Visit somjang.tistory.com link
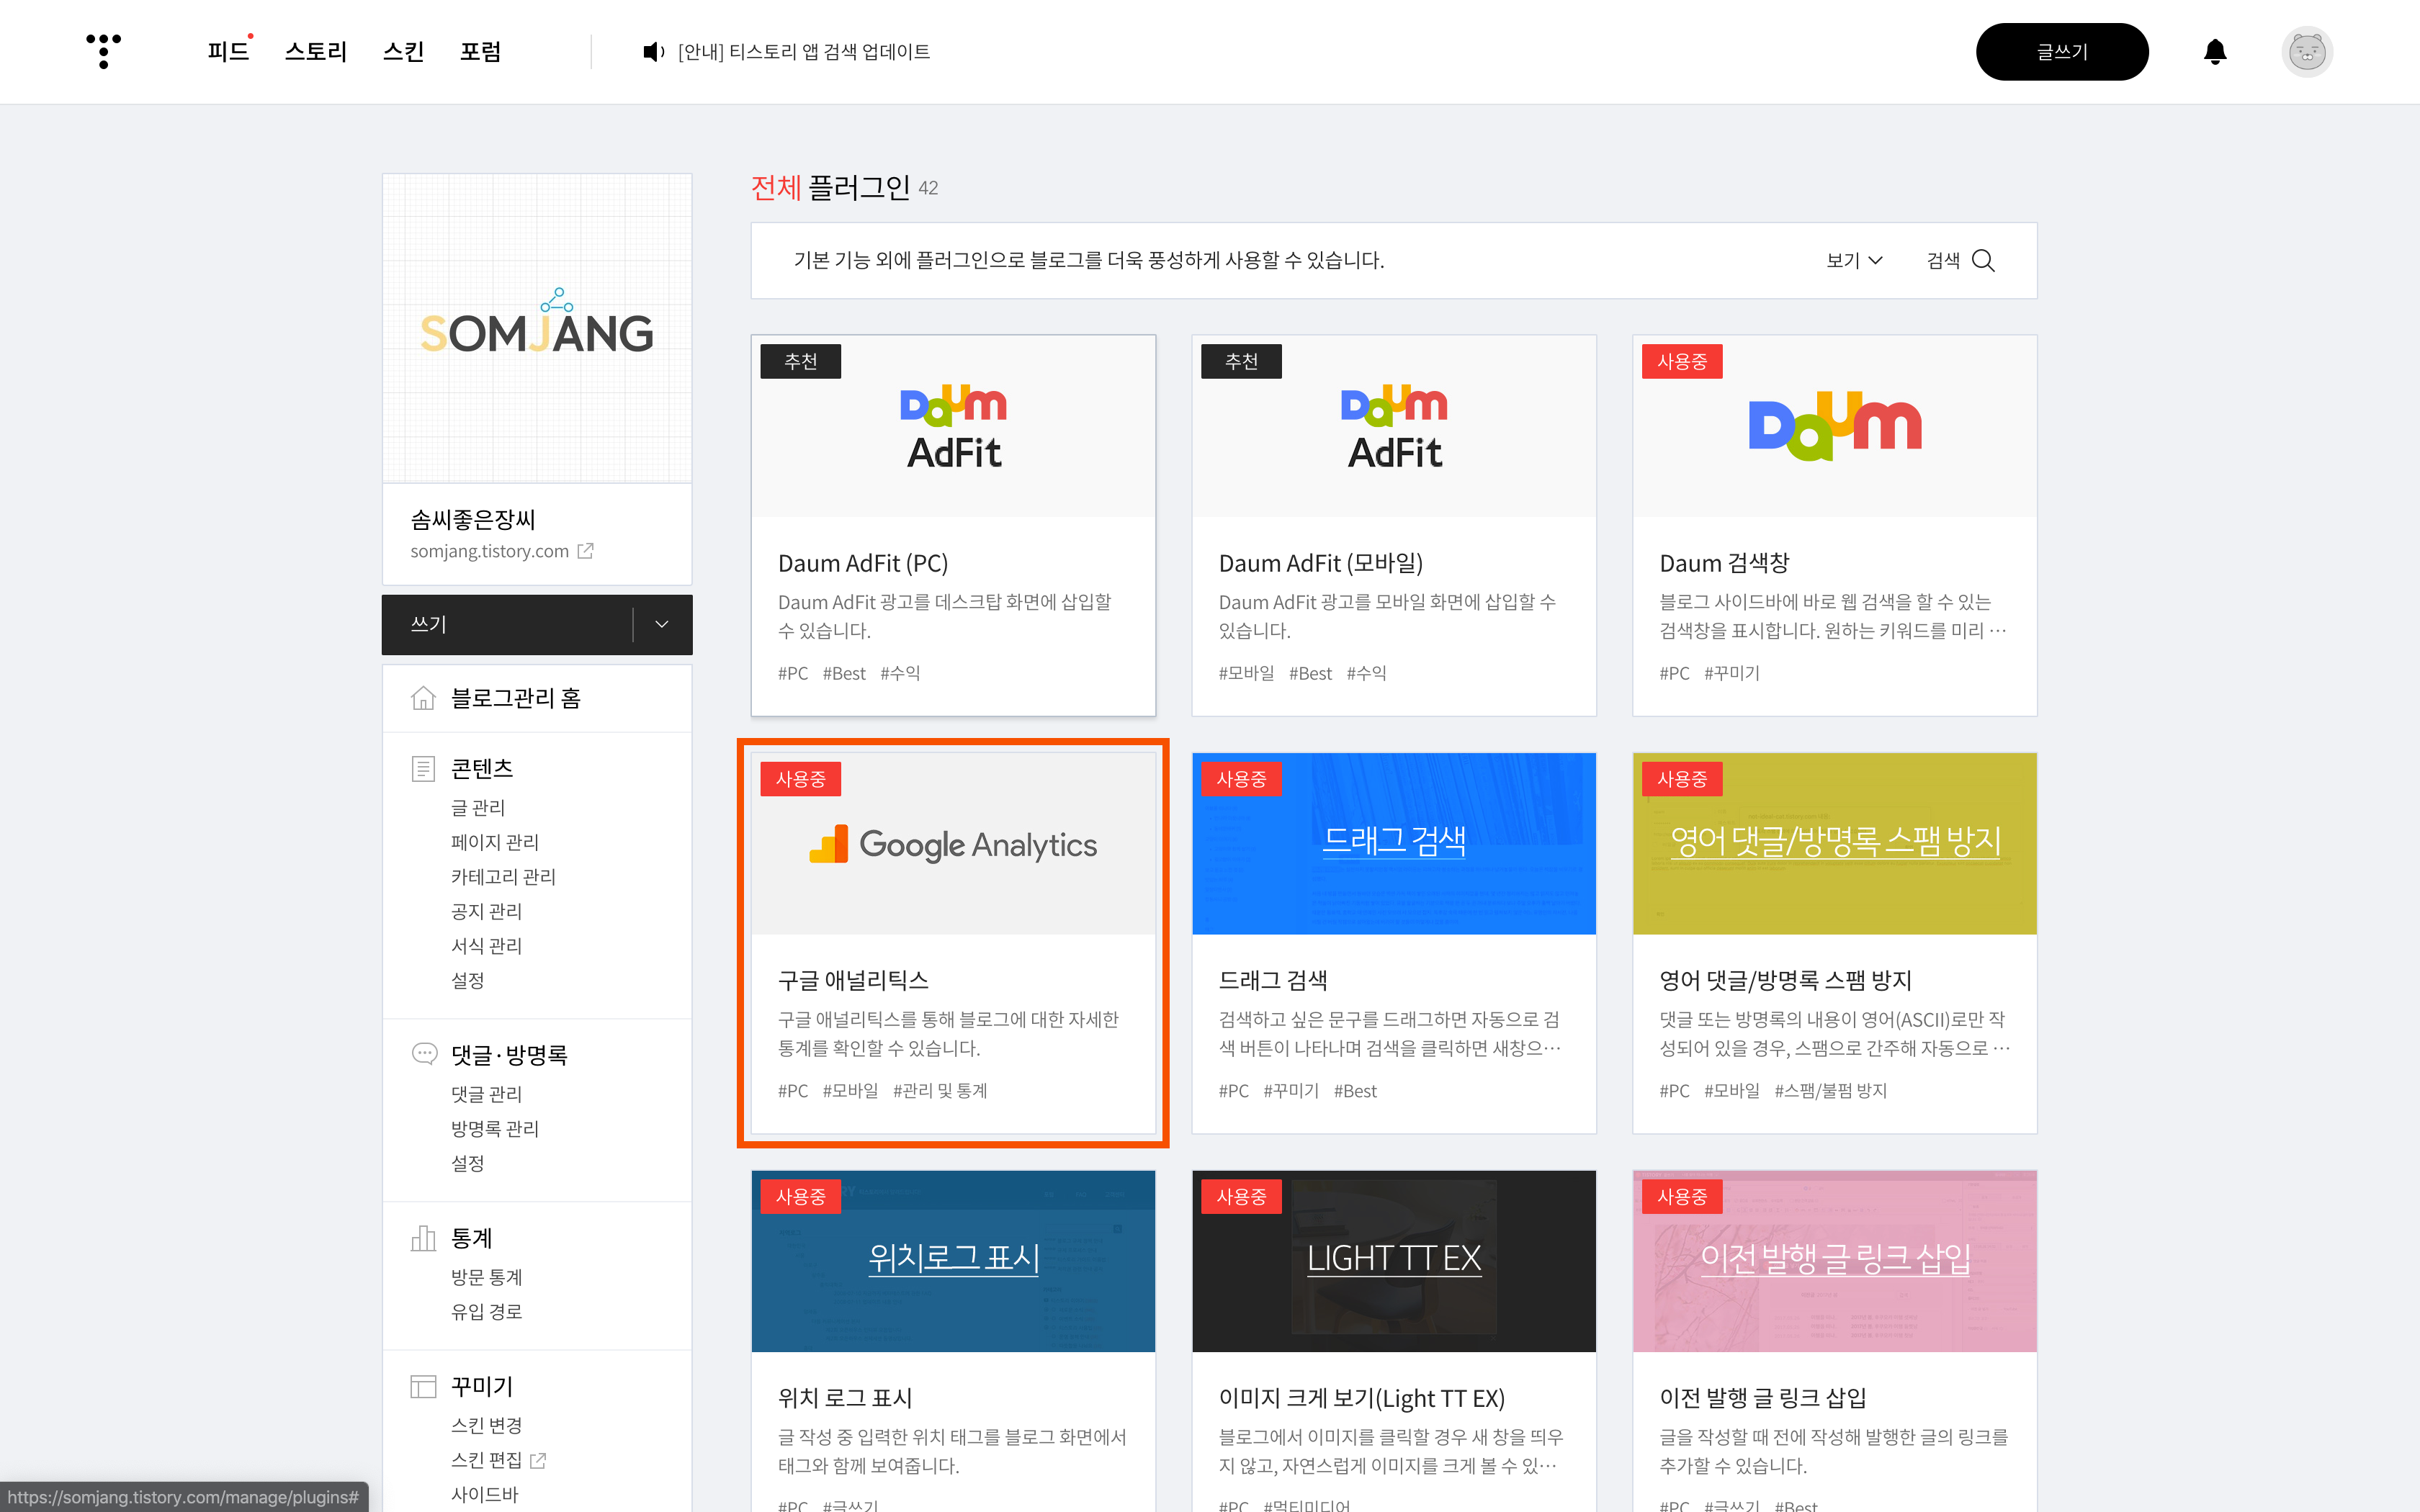Screen dimensions: 2420x1512 click(489, 551)
